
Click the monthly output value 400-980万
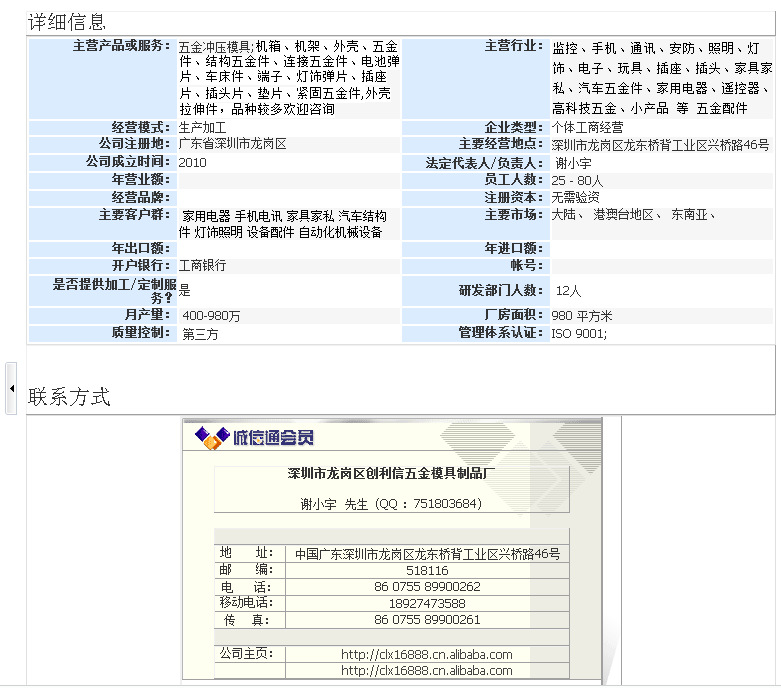tap(211, 316)
